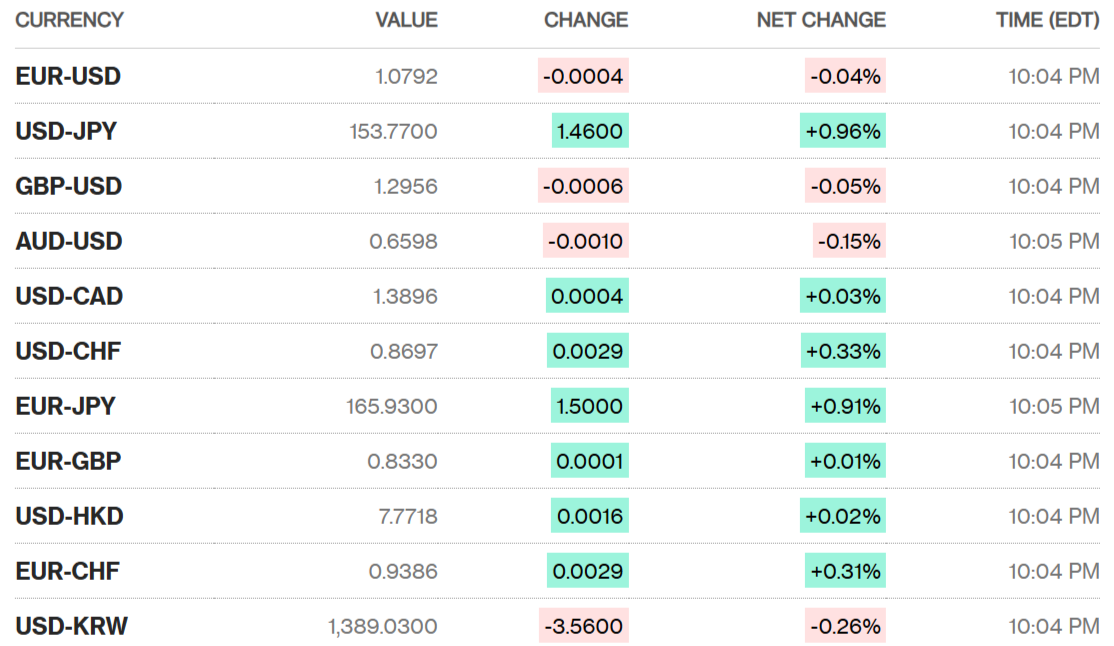
Task: Click the TIME (EDT) column header
Action: point(1048,20)
